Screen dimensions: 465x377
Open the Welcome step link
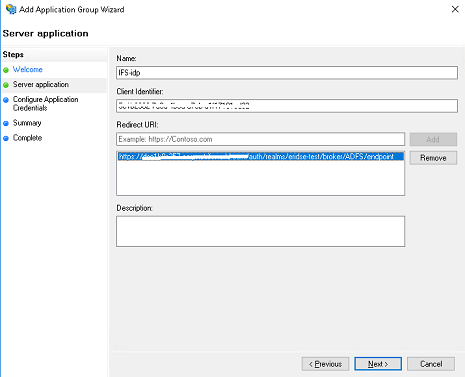click(28, 69)
